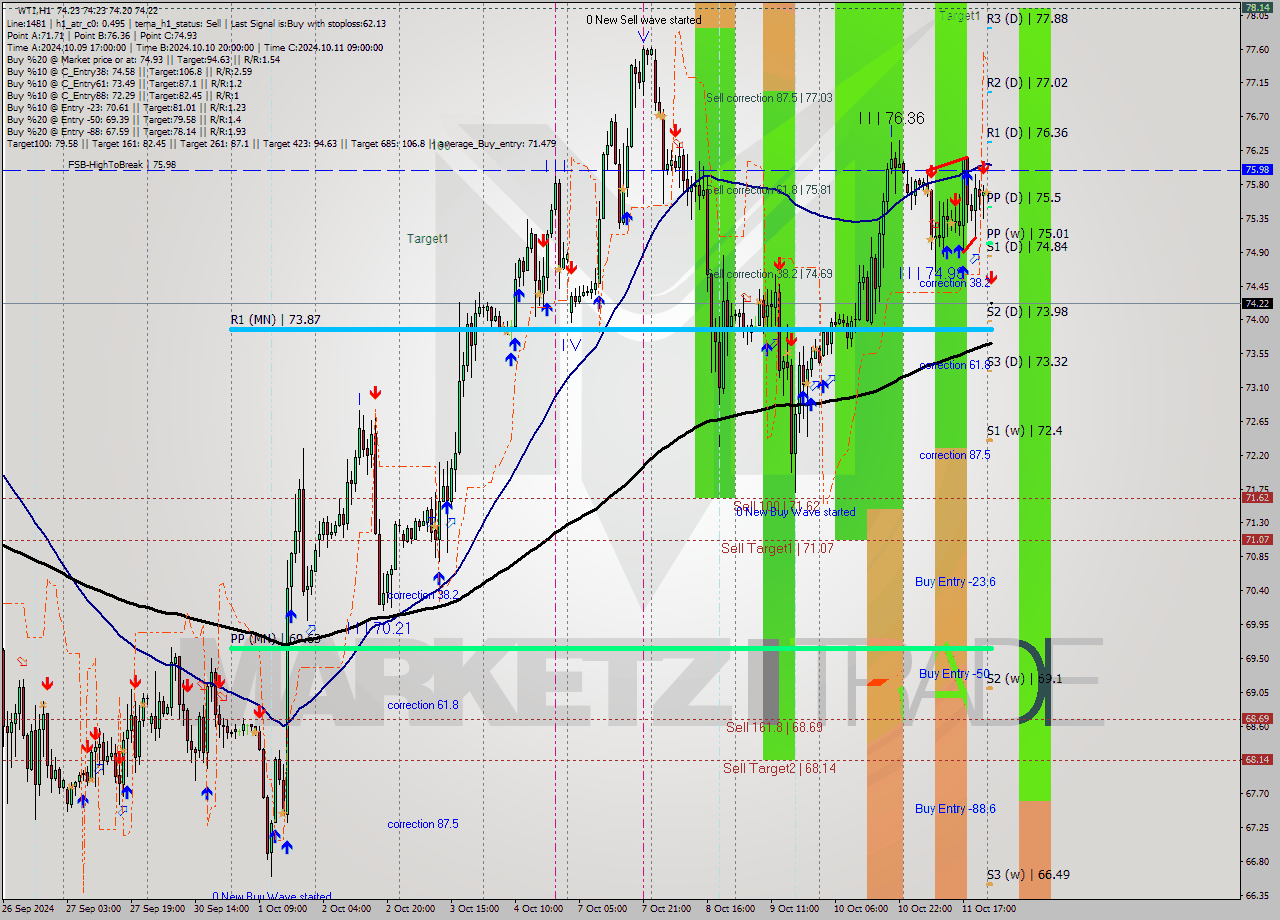Click the red 68.69 price tag on axis
The width and height of the screenshot is (1280, 920).
pyautogui.click(x=1257, y=718)
